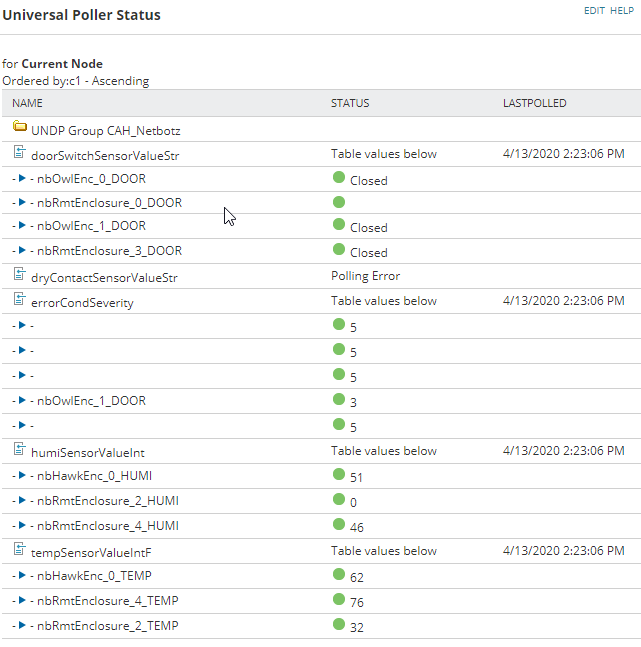
Task: Click the poller icon beside dryContactSensorValueStr
Action: point(19,274)
